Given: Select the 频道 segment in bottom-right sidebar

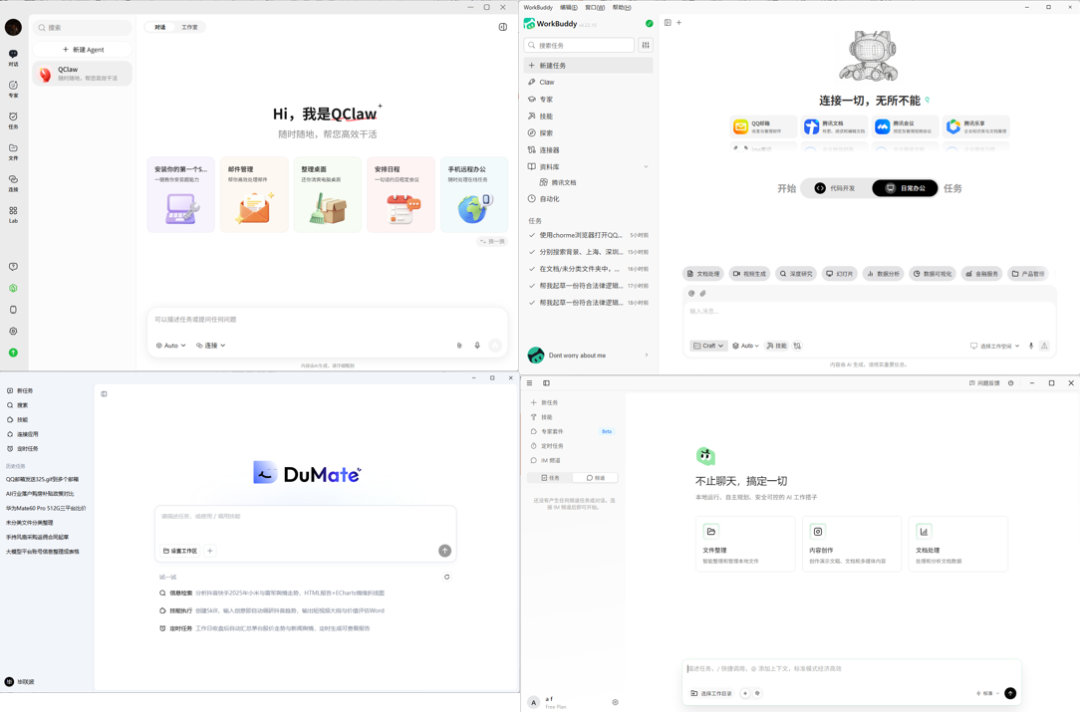Looking at the screenshot, I should coord(595,477).
